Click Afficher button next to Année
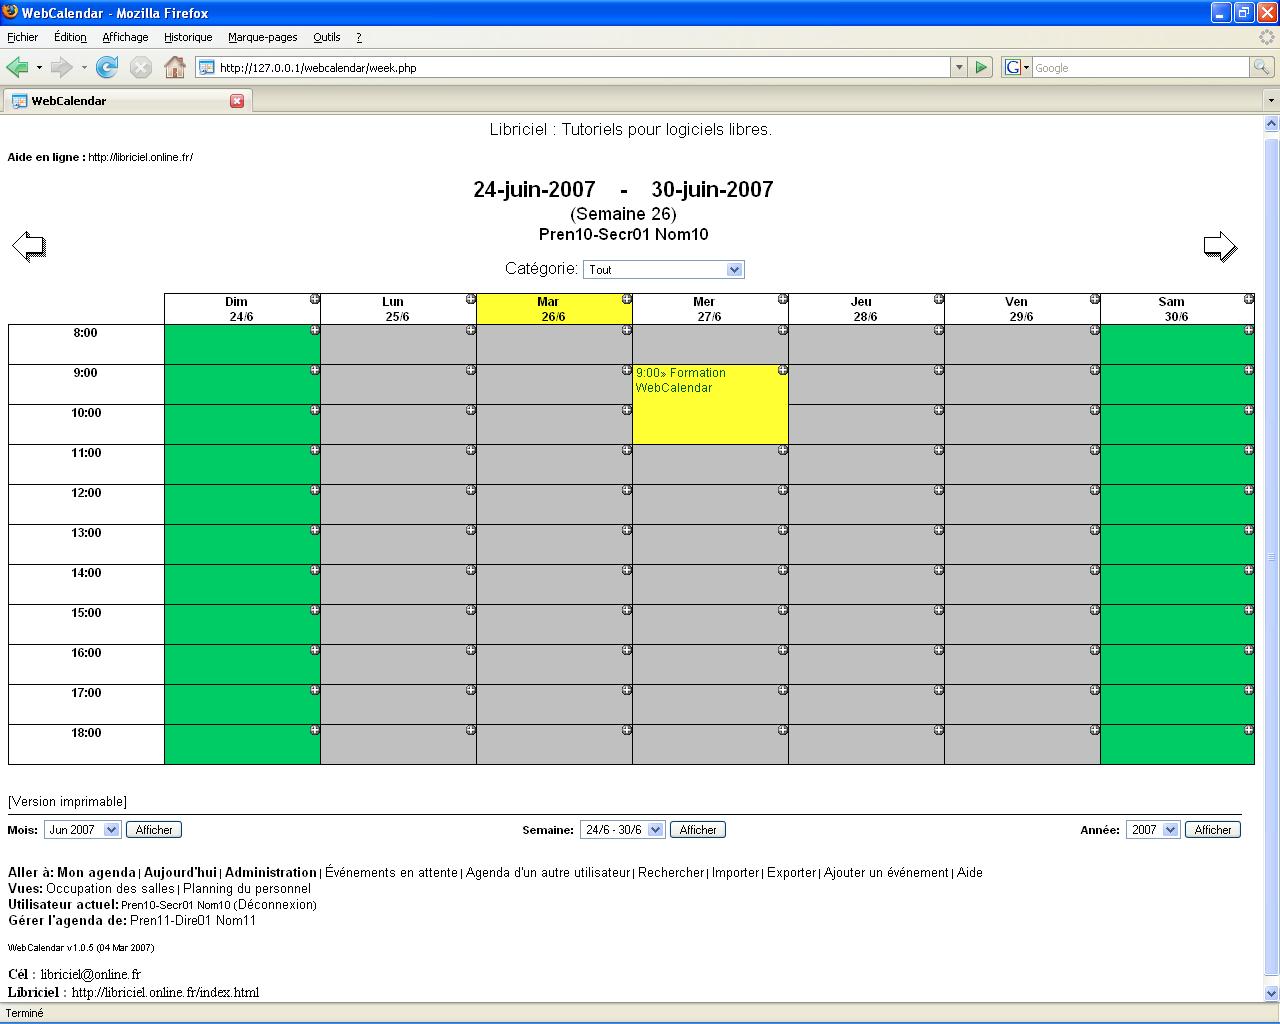 pos(1213,830)
